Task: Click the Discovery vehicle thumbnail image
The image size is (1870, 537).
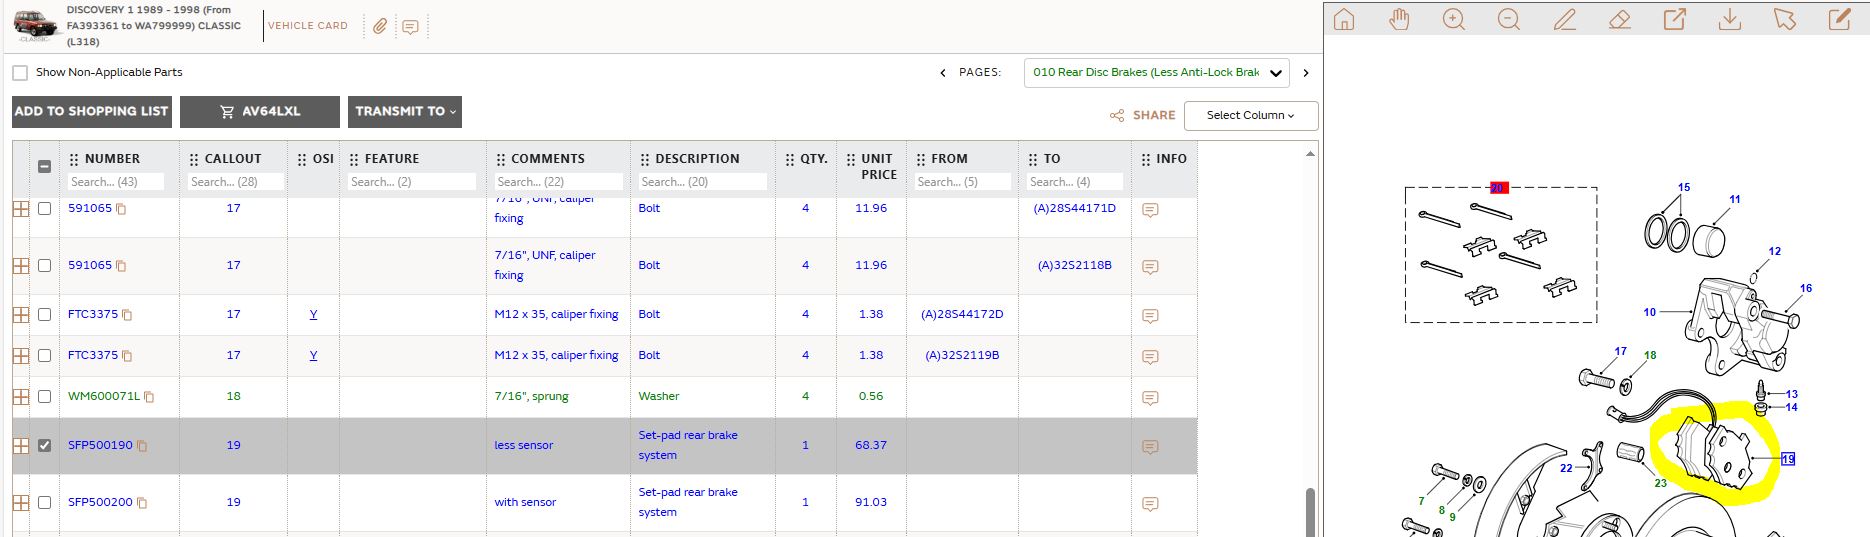Action: pos(37,26)
